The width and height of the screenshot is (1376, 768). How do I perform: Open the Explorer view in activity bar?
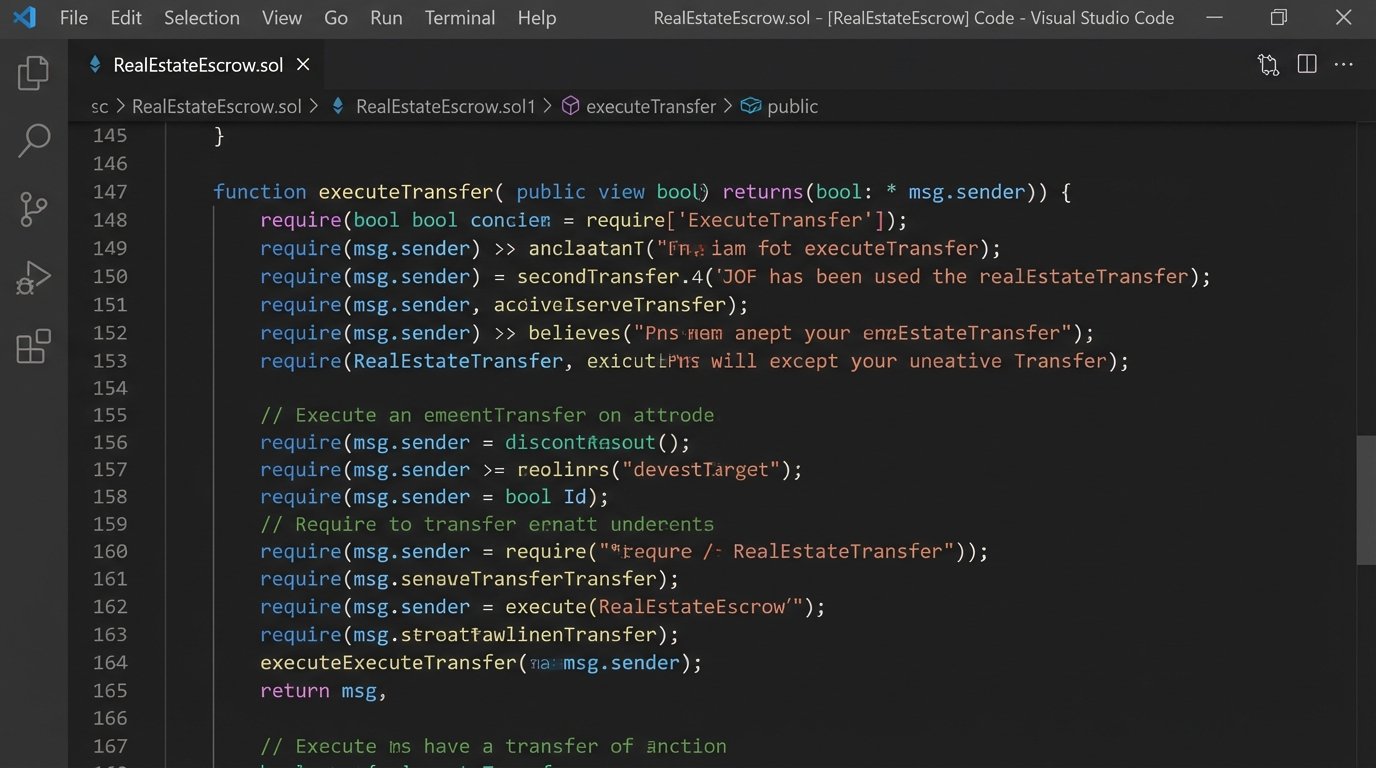(33, 73)
